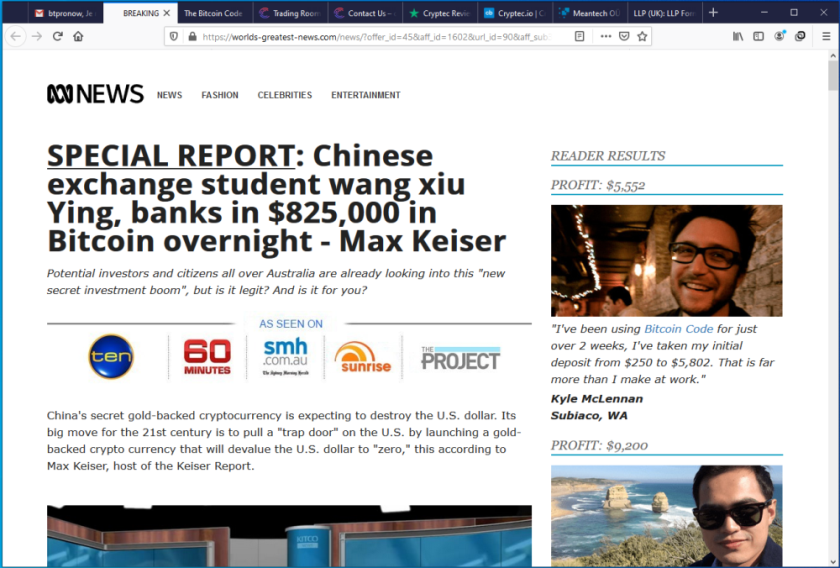
Task: Click the PROFIT: $9,200 heading
Action: [599, 445]
